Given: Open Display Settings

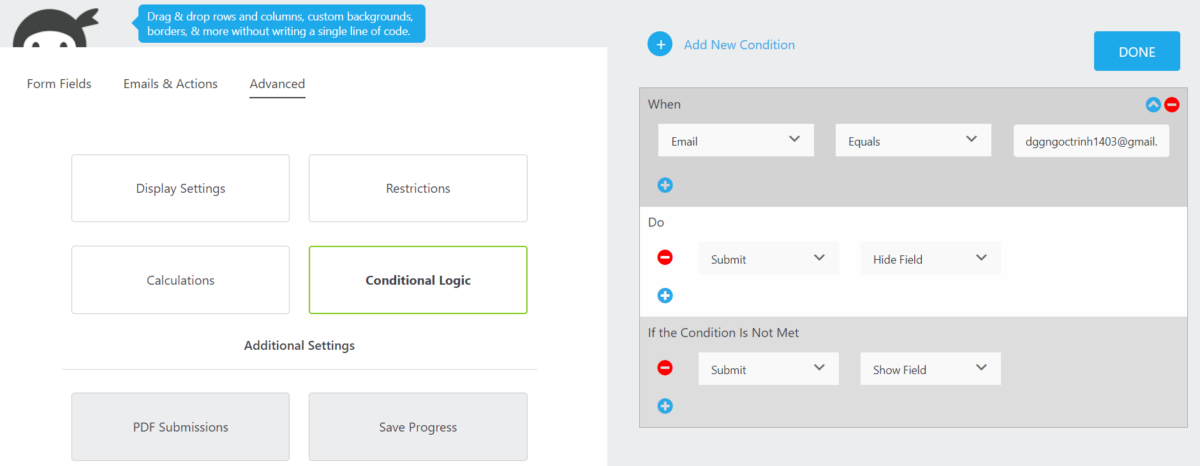Looking at the screenshot, I should 180,188.
